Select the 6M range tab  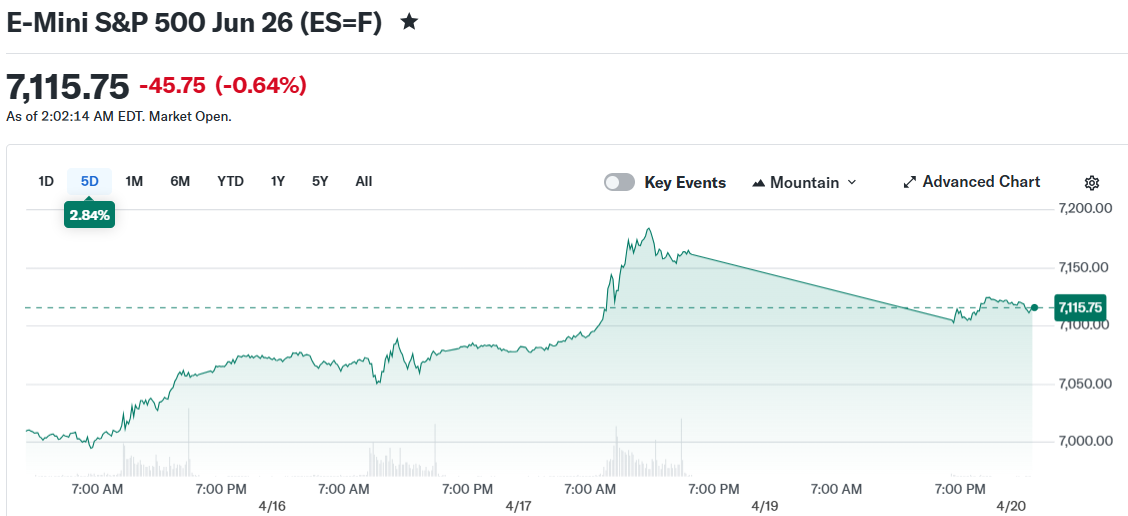point(180,181)
